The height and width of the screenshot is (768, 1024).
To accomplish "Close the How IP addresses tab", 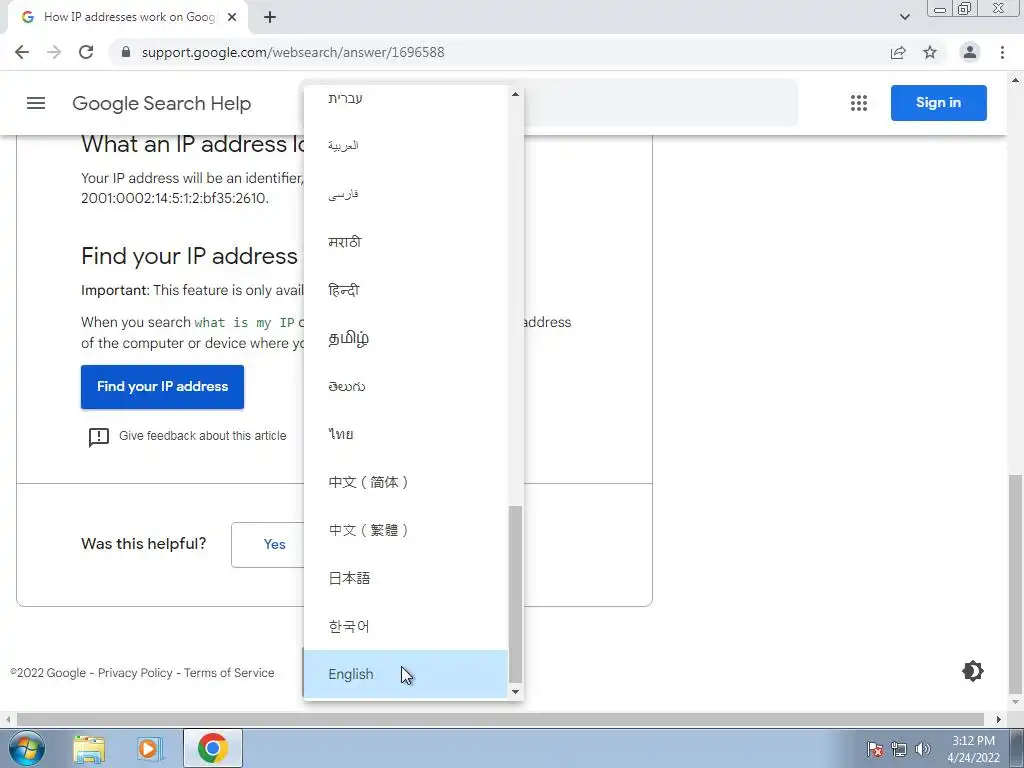I will (x=232, y=17).
